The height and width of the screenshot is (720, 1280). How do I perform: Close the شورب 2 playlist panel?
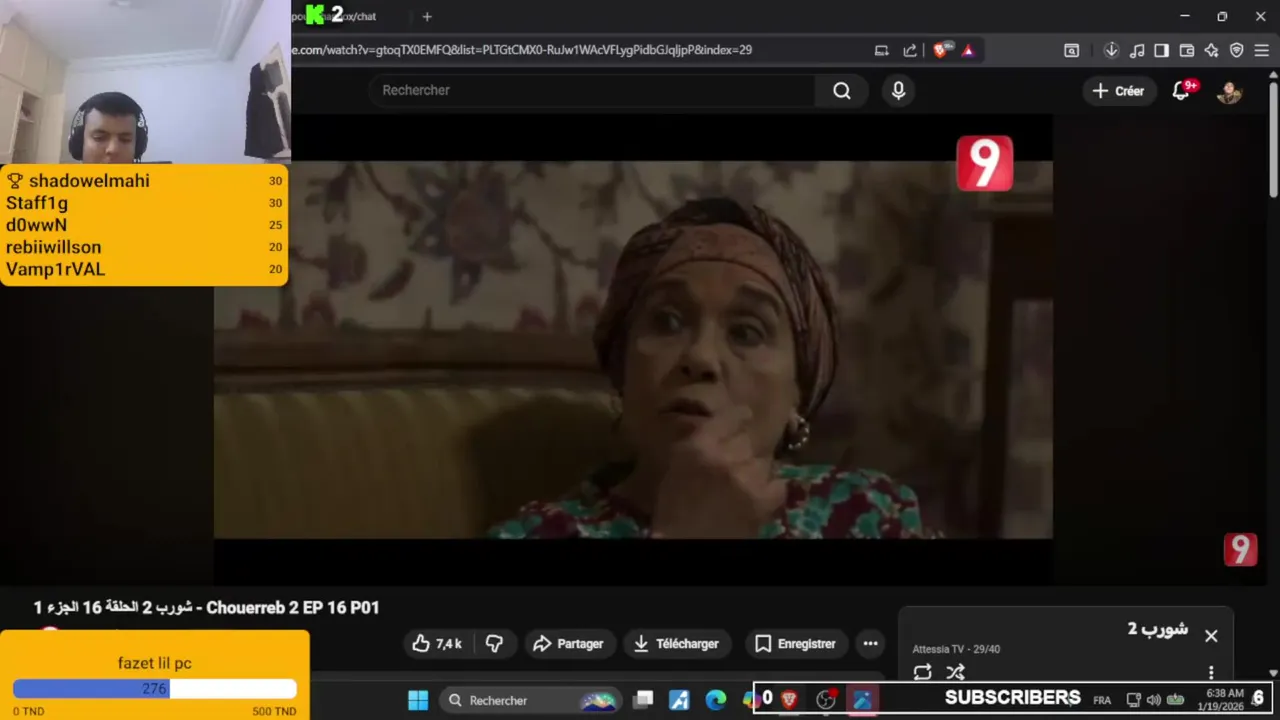(1211, 636)
